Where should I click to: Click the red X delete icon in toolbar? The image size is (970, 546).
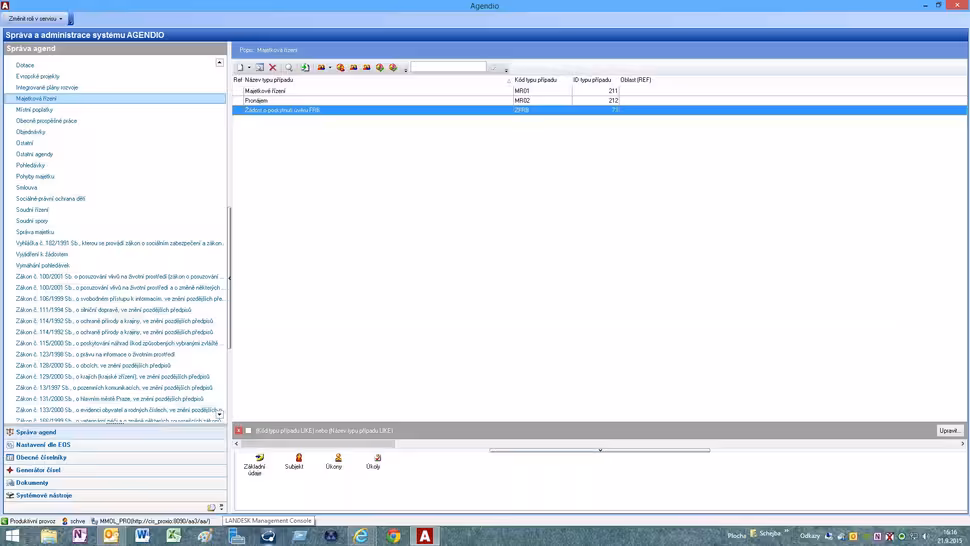(x=272, y=68)
